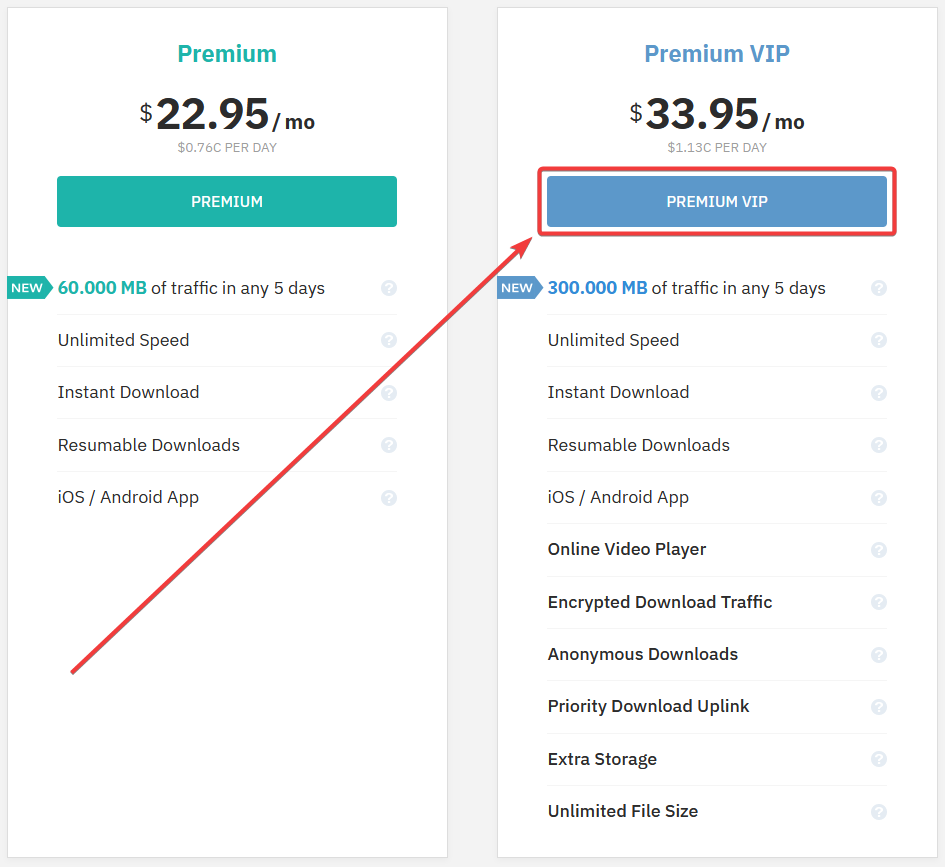Choose the blue PREMIUM VIP button
Image resolution: width=945 pixels, height=867 pixels.
pos(717,201)
